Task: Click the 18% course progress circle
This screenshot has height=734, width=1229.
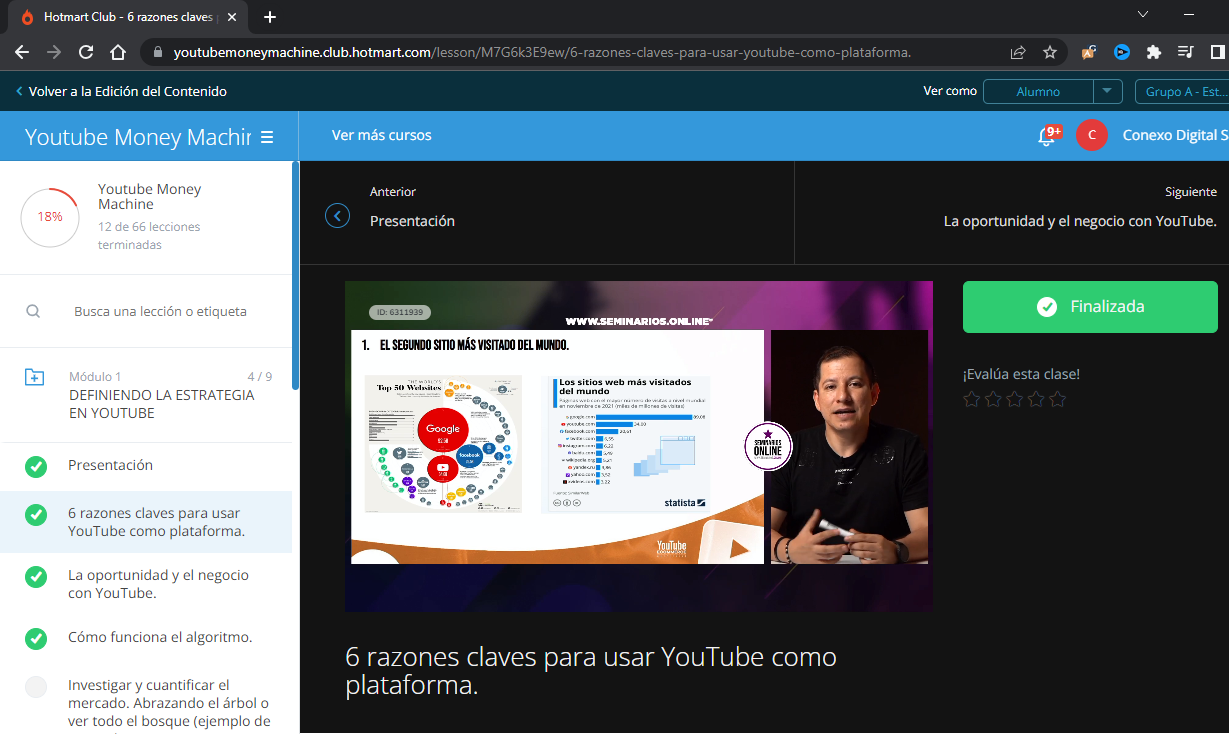Action: coord(50,217)
